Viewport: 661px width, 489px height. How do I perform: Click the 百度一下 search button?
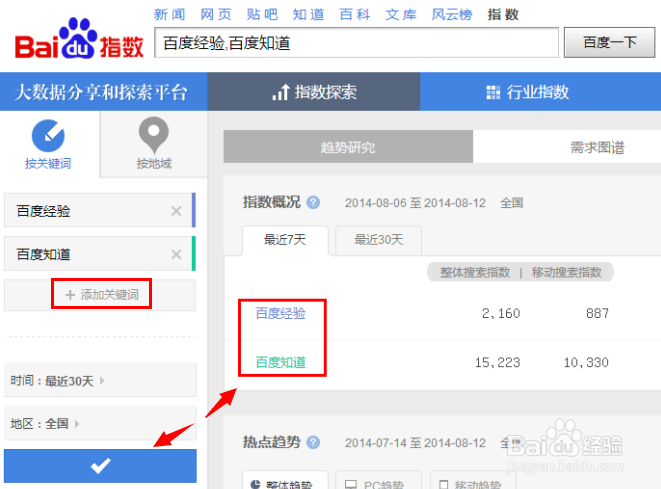click(x=610, y=42)
